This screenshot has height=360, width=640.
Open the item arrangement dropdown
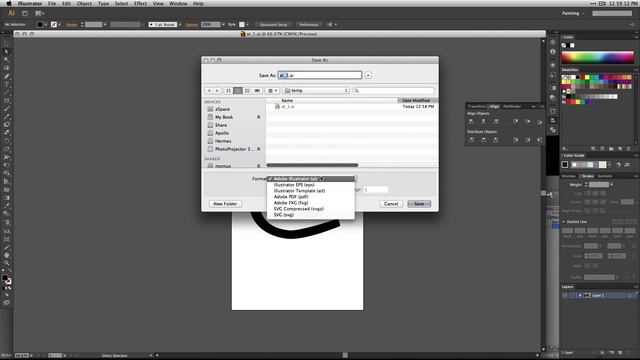(272, 91)
